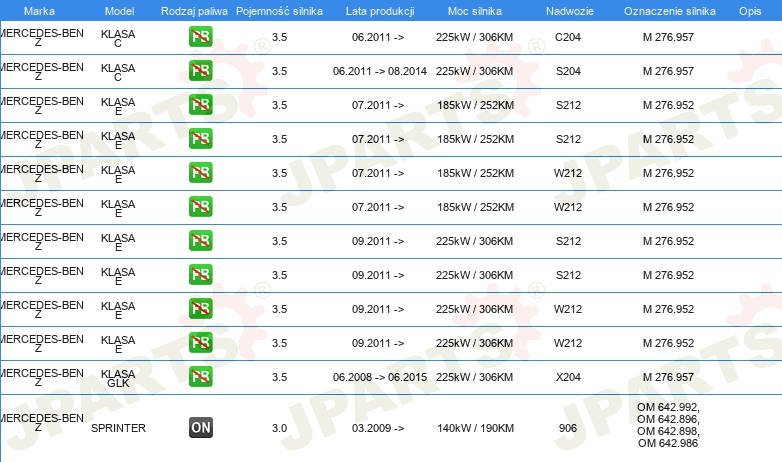Click the petrol PB icon in the C204 row
The height and width of the screenshot is (462, 782).
[200, 36]
